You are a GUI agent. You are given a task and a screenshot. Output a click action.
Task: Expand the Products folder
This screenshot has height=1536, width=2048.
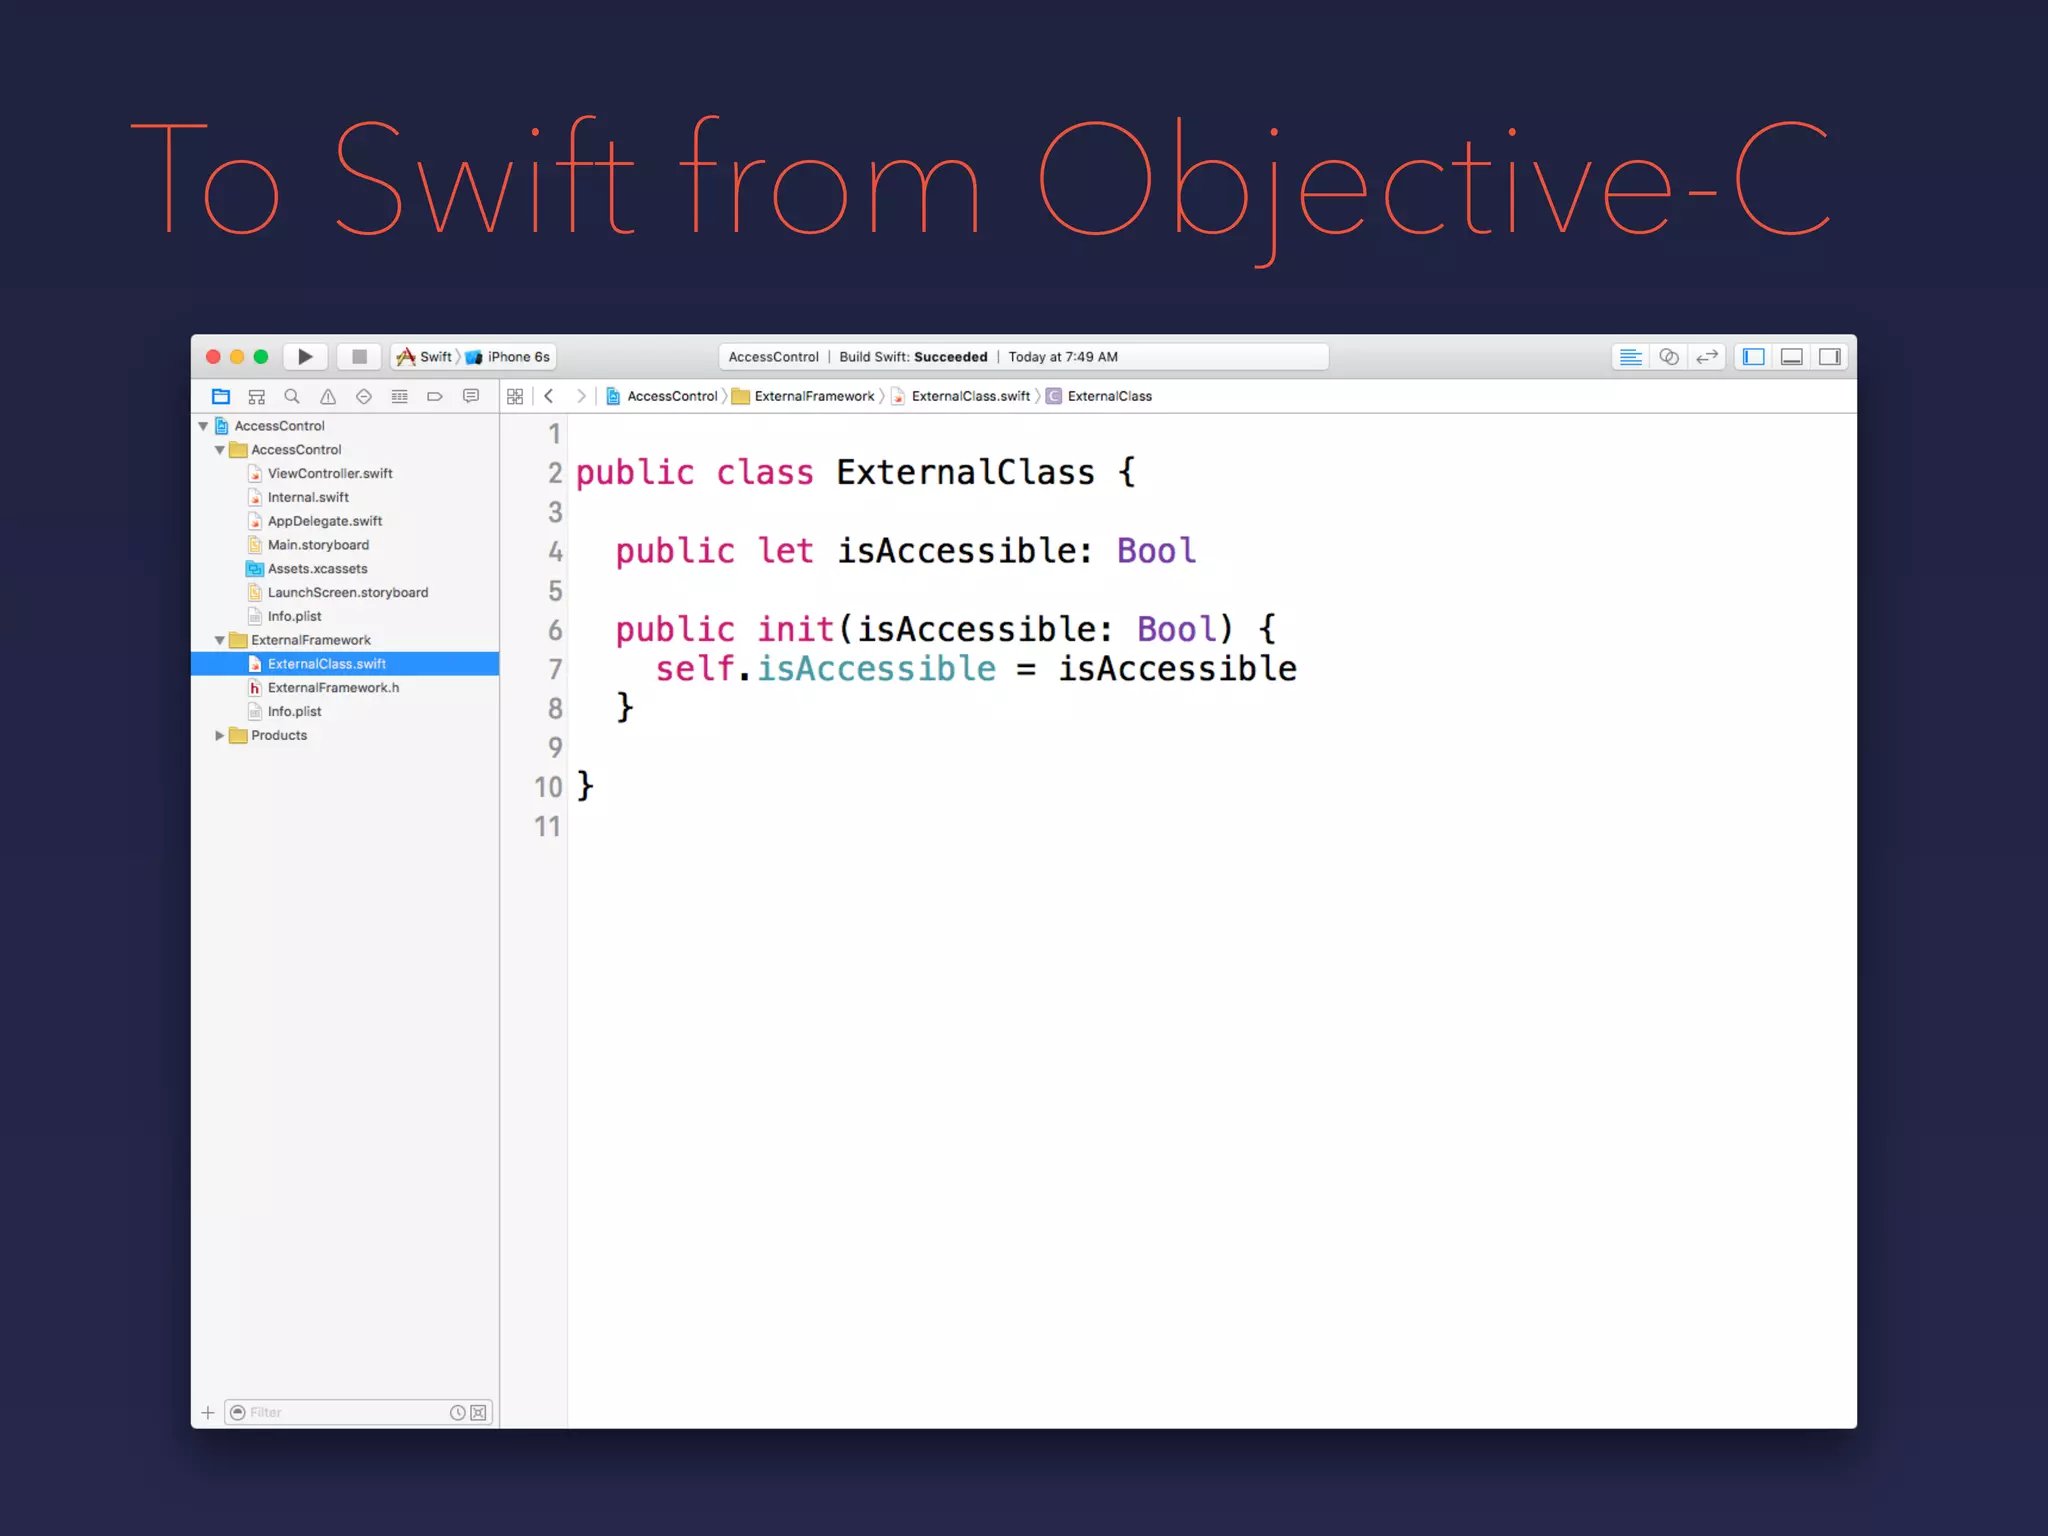click(x=220, y=735)
